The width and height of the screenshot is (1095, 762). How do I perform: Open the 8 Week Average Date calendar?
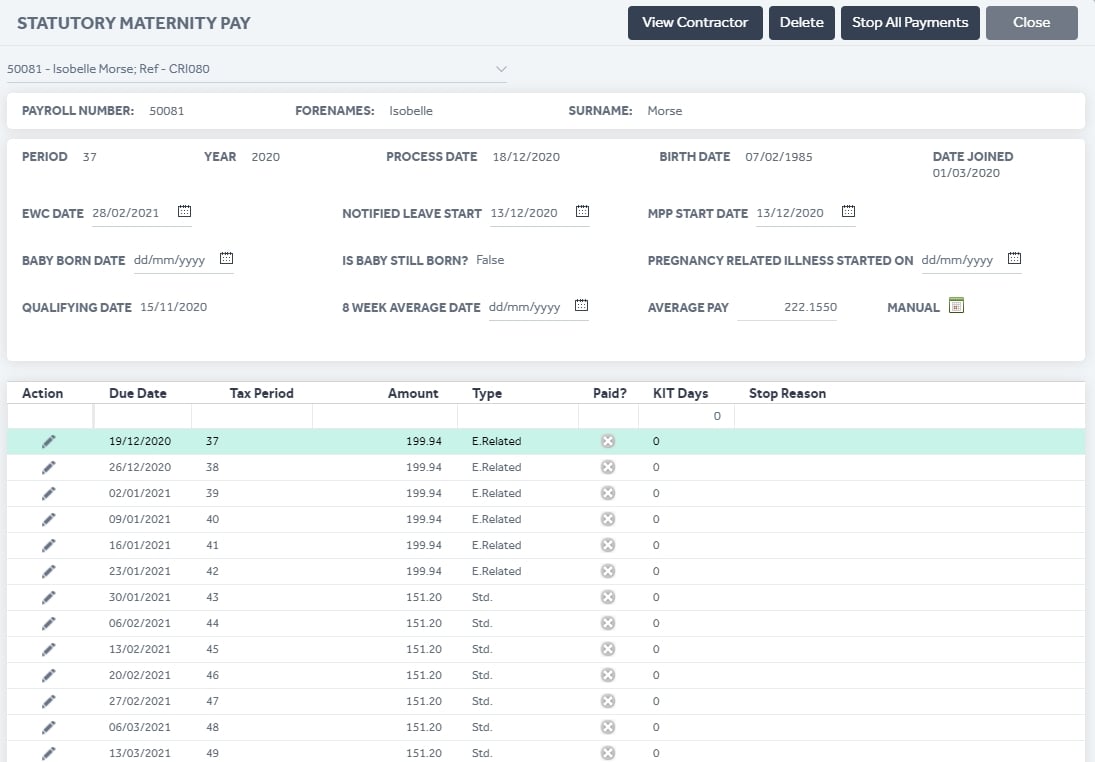582,305
